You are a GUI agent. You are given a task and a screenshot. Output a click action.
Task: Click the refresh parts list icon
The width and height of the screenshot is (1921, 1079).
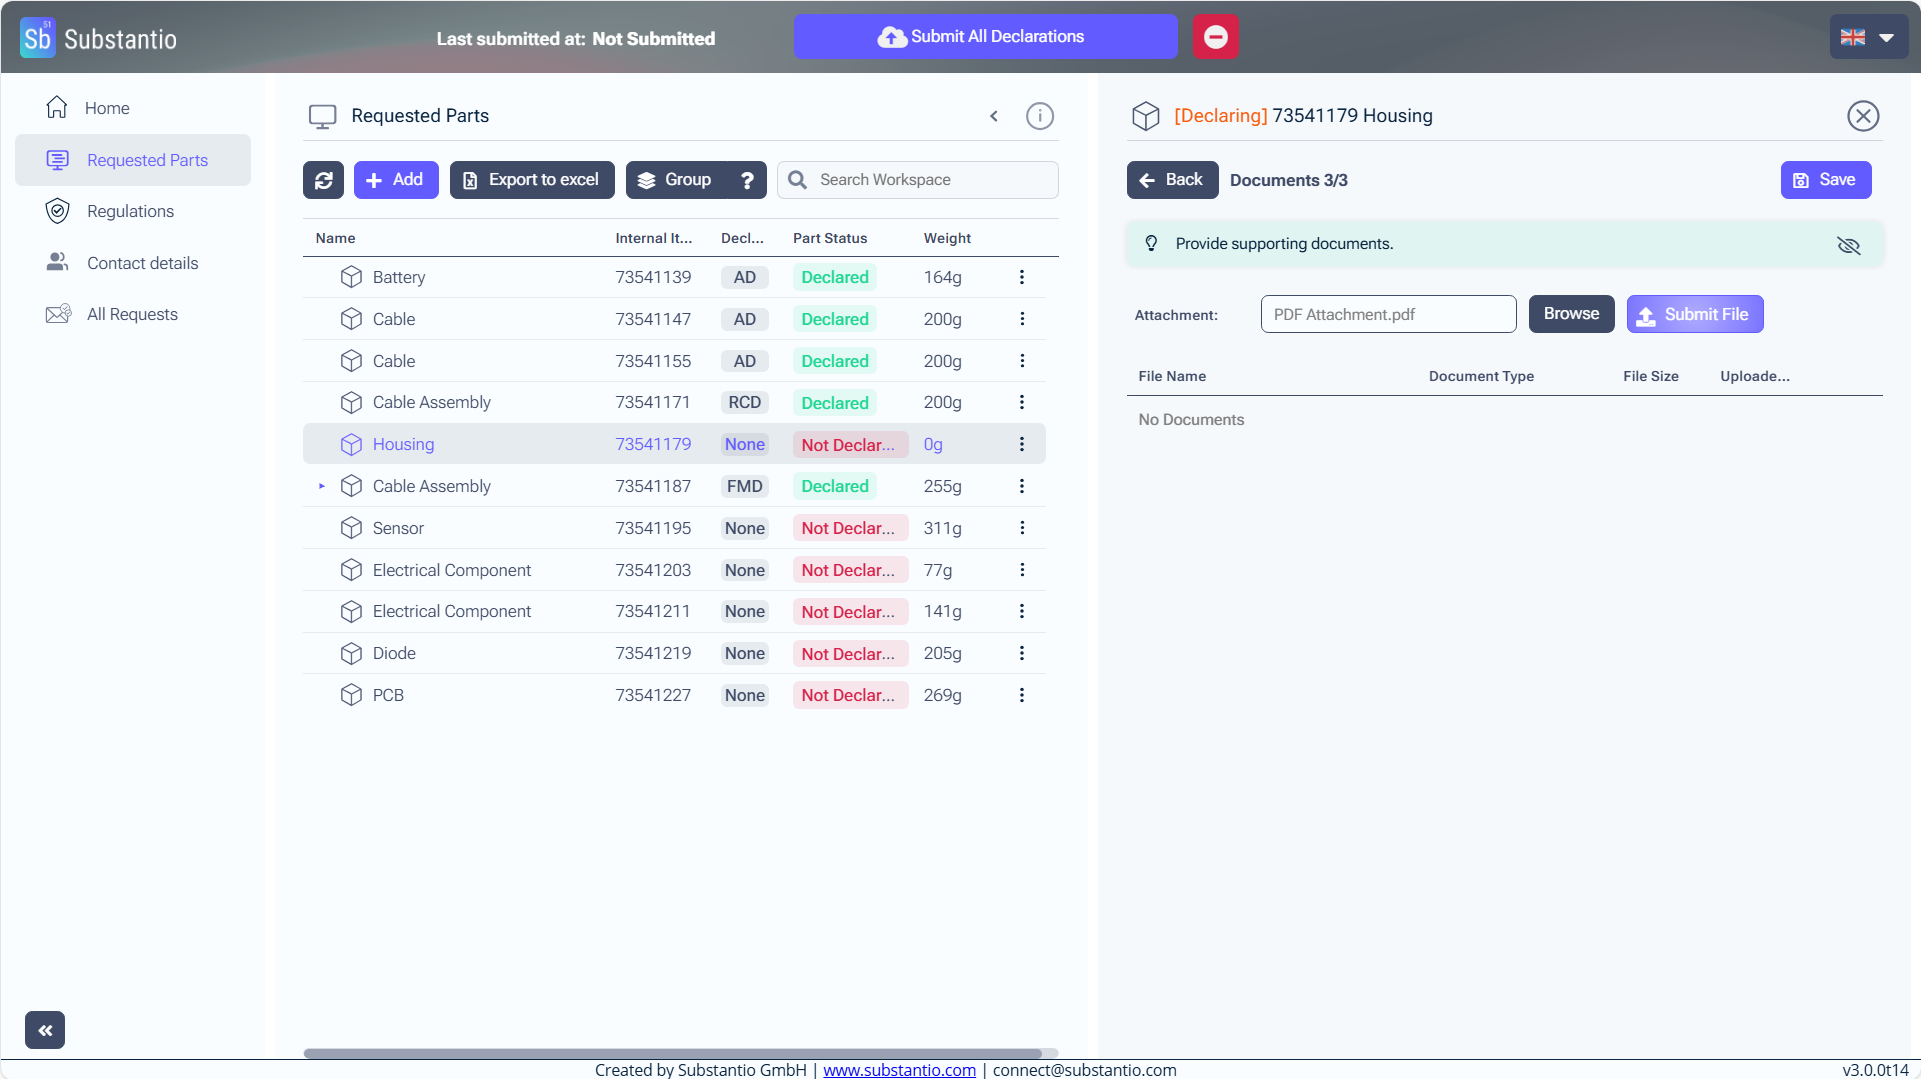(323, 180)
